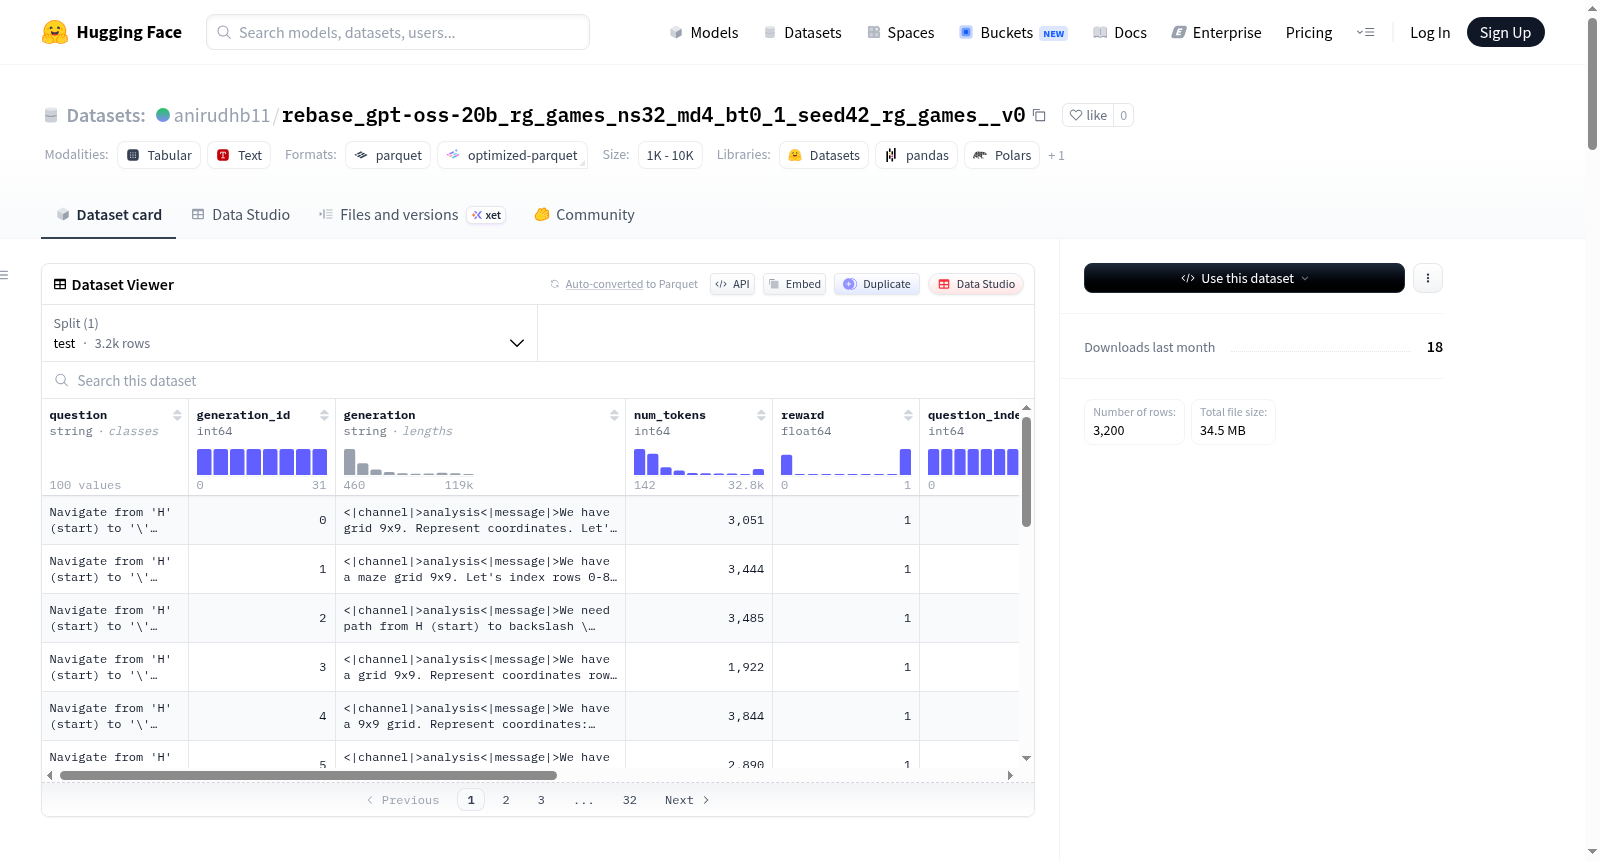Select current page 1 button
This screenshot has width=1600, height=861.
[471, 800]
